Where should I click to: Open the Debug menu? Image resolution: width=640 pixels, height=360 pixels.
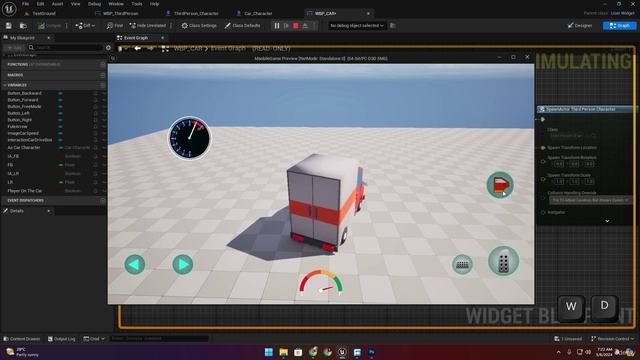coord(94,4)
